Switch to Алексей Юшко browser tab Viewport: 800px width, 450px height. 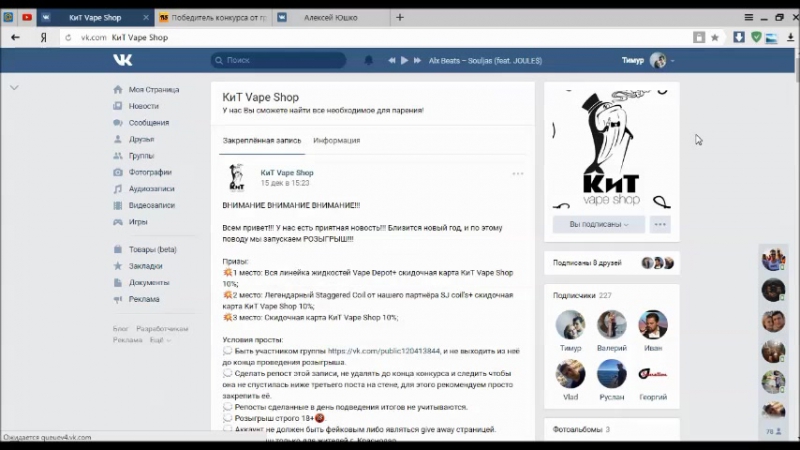tap(331, 17)
